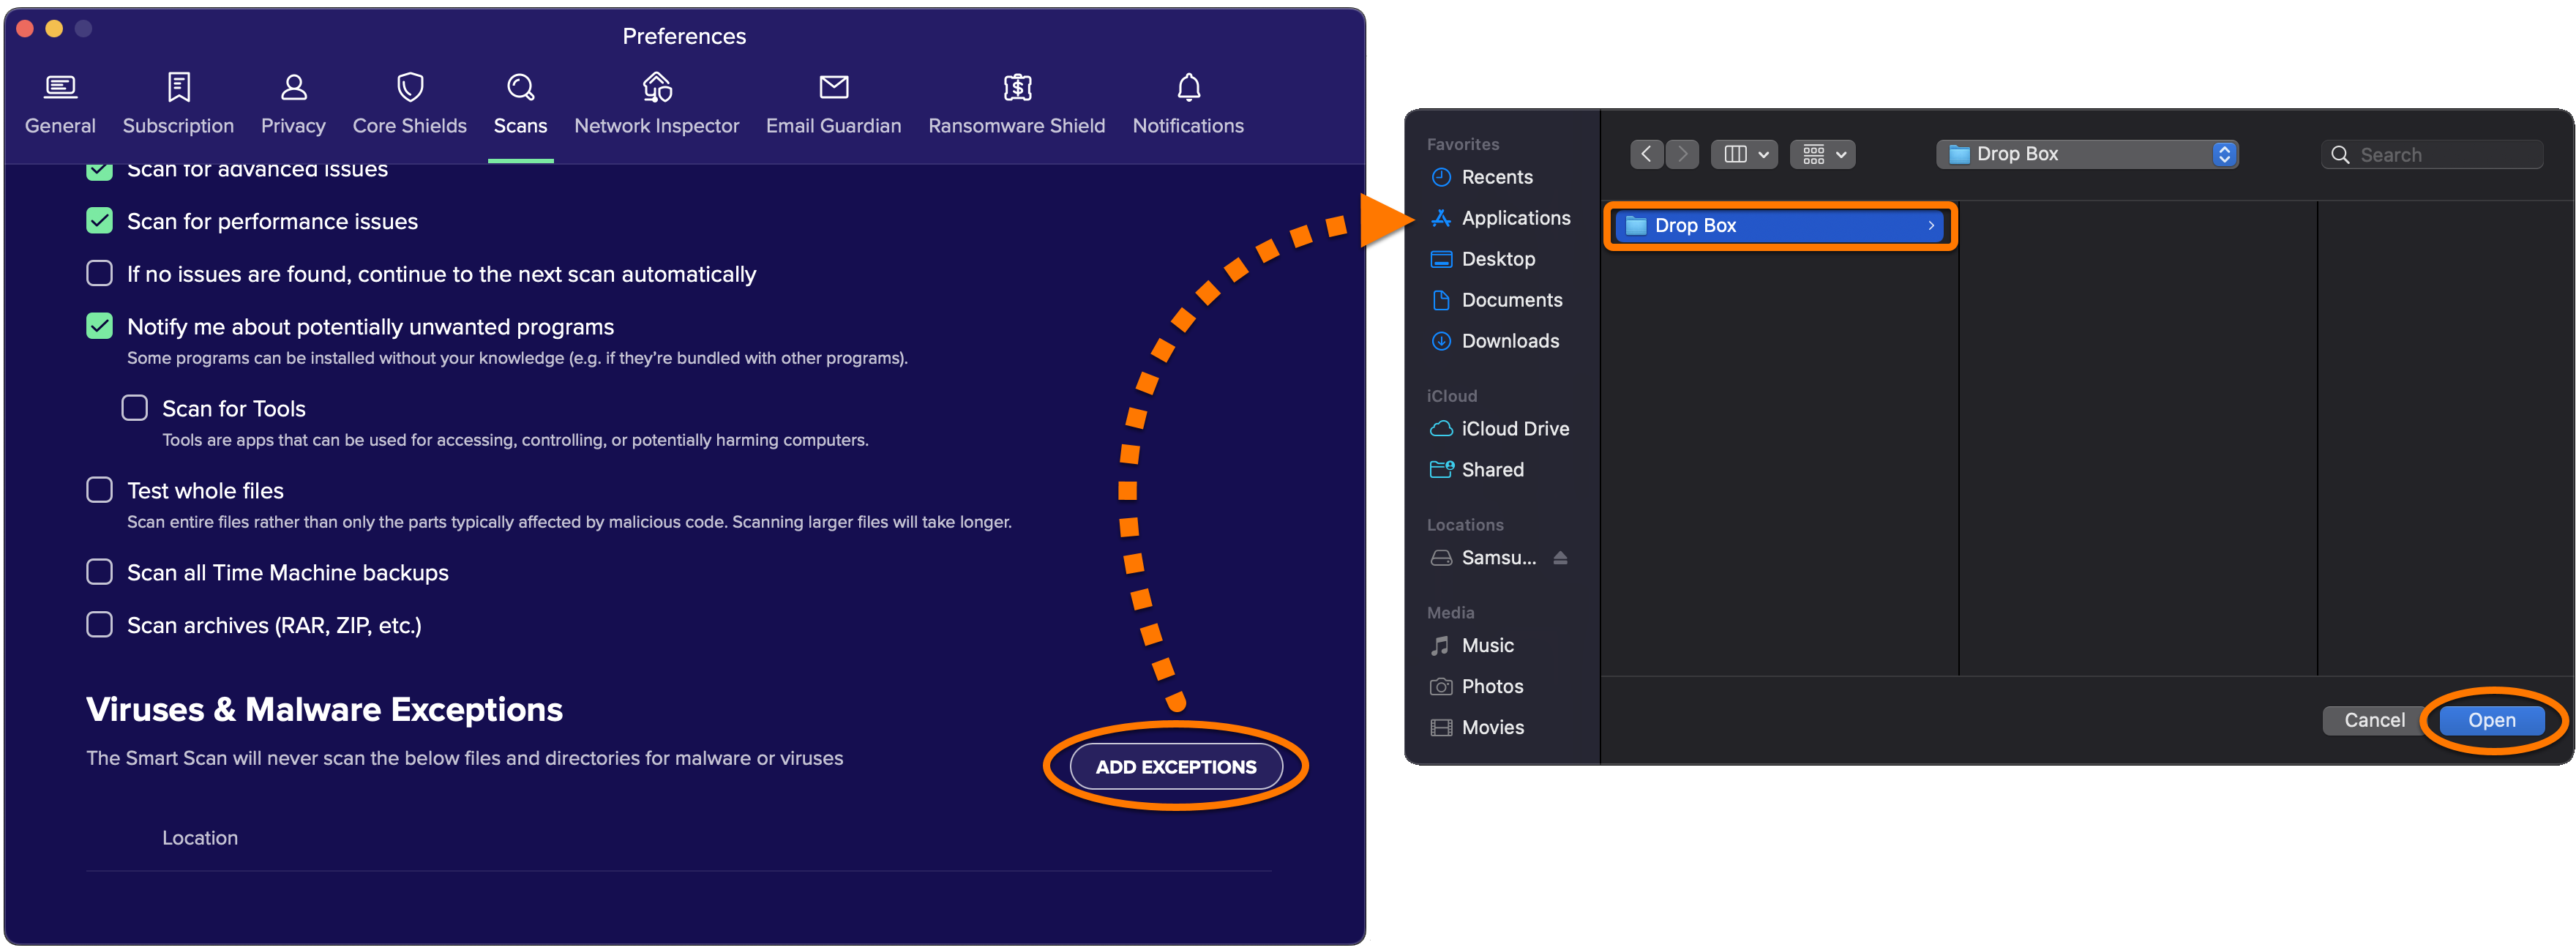
Task: Enable Scan all Time Machine backups
Action: (100, 572)
